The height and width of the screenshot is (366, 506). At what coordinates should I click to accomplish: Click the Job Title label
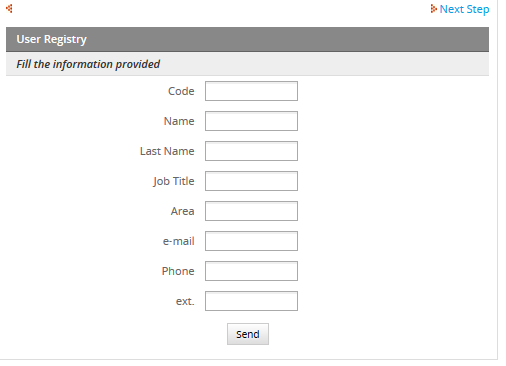pyautogui.click(x=174, y=181)
